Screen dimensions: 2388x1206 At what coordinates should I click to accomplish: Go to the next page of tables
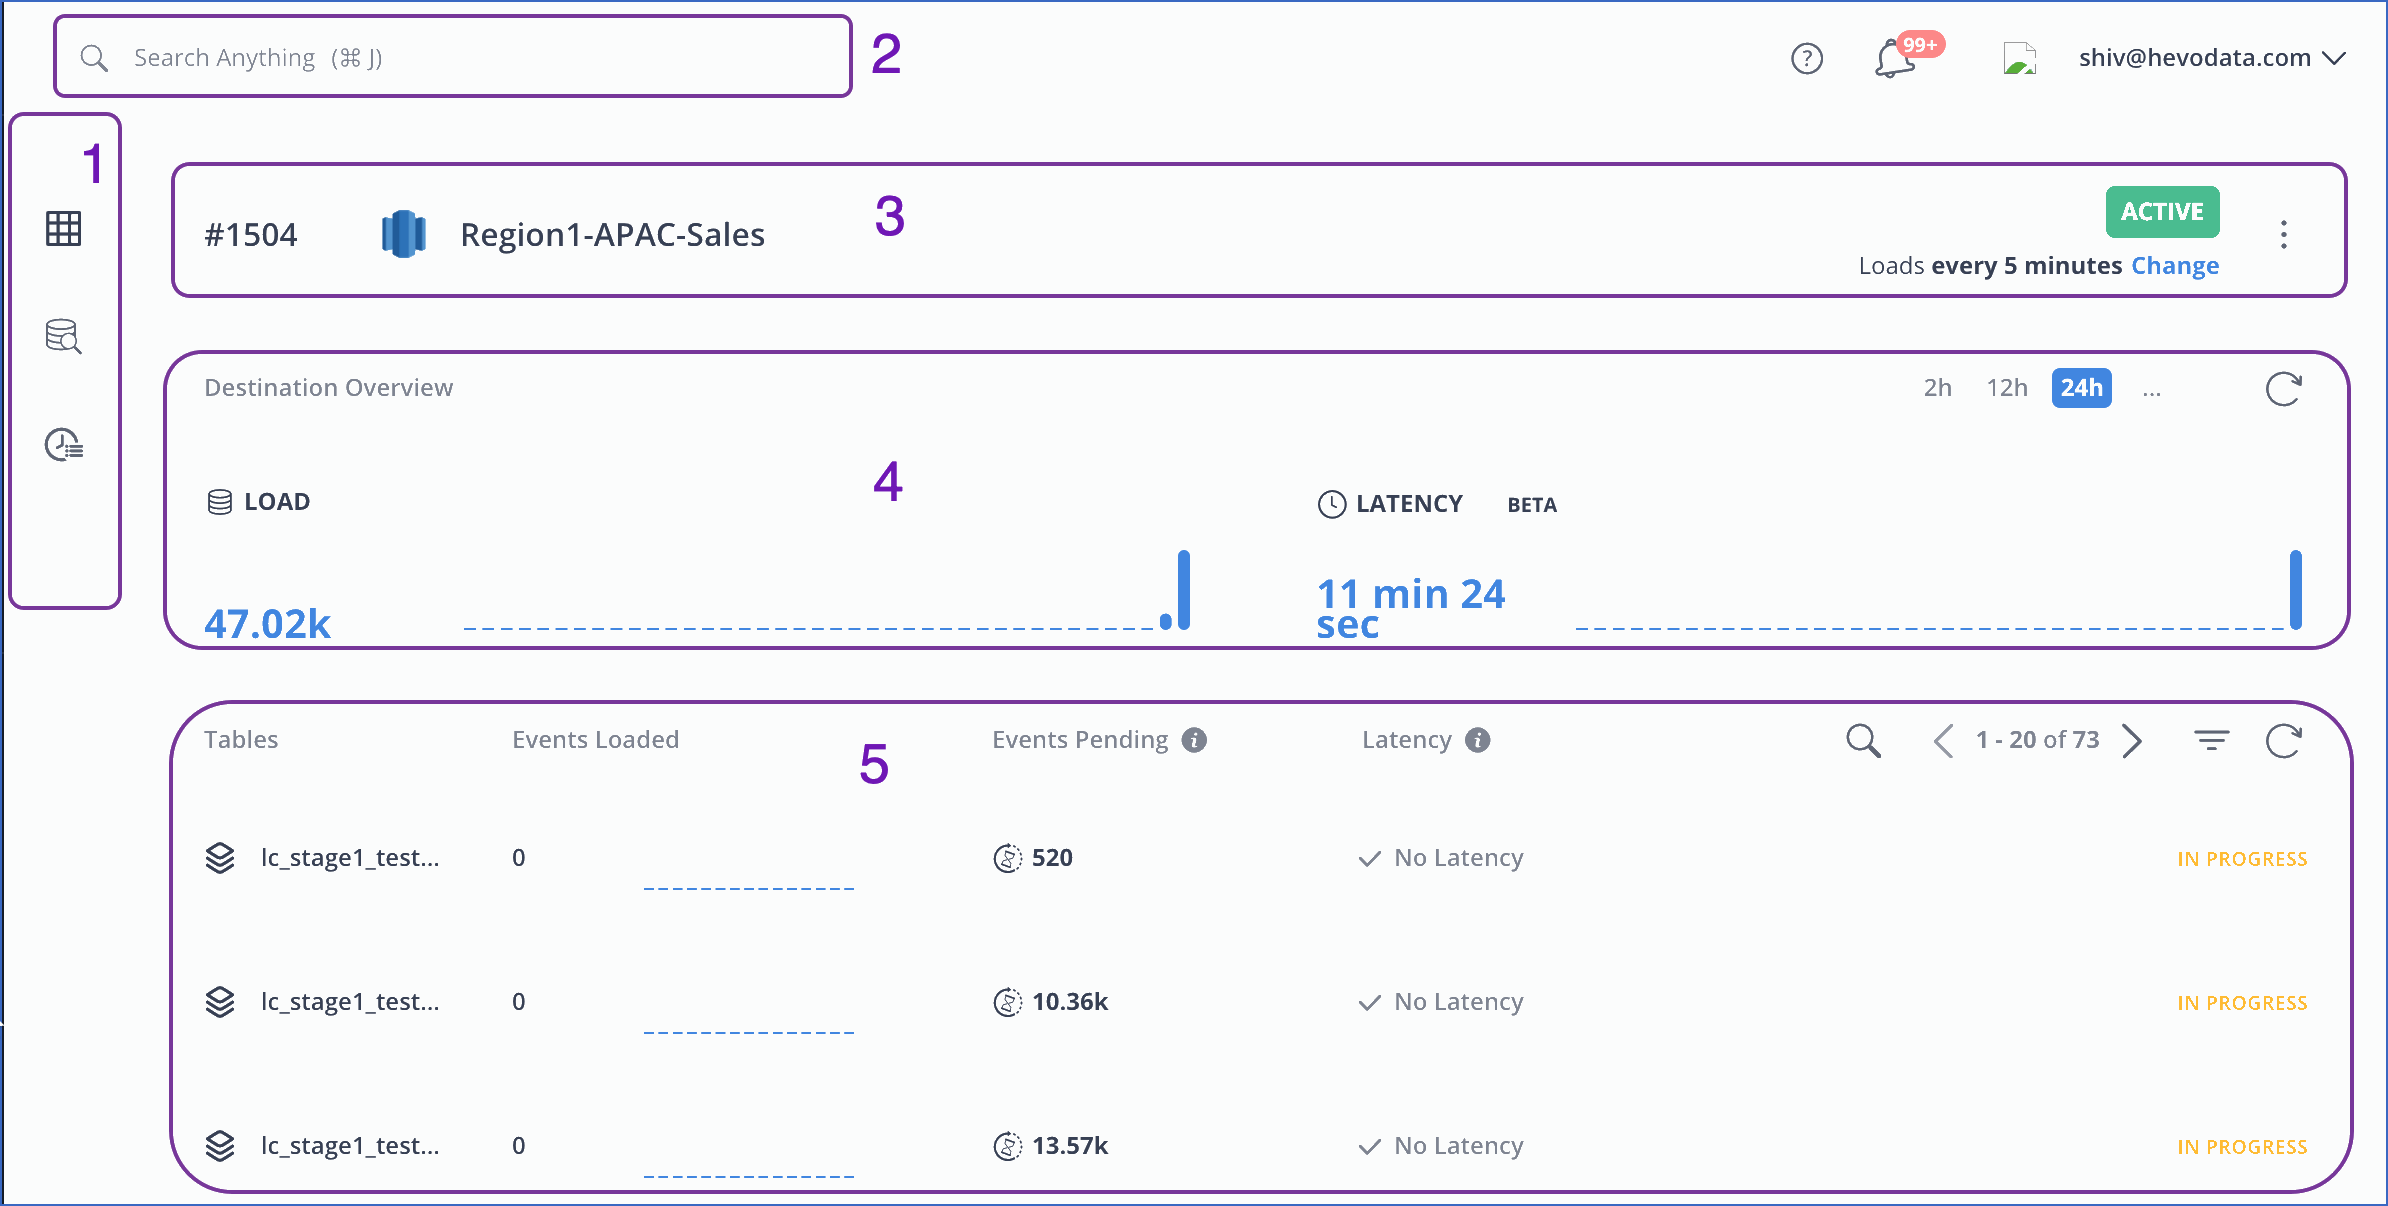(x=2131, y=741)
